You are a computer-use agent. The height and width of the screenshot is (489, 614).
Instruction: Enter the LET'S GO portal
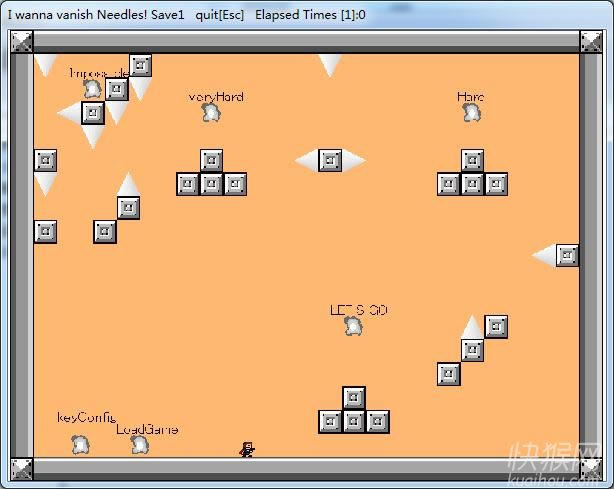click(353, 326)
